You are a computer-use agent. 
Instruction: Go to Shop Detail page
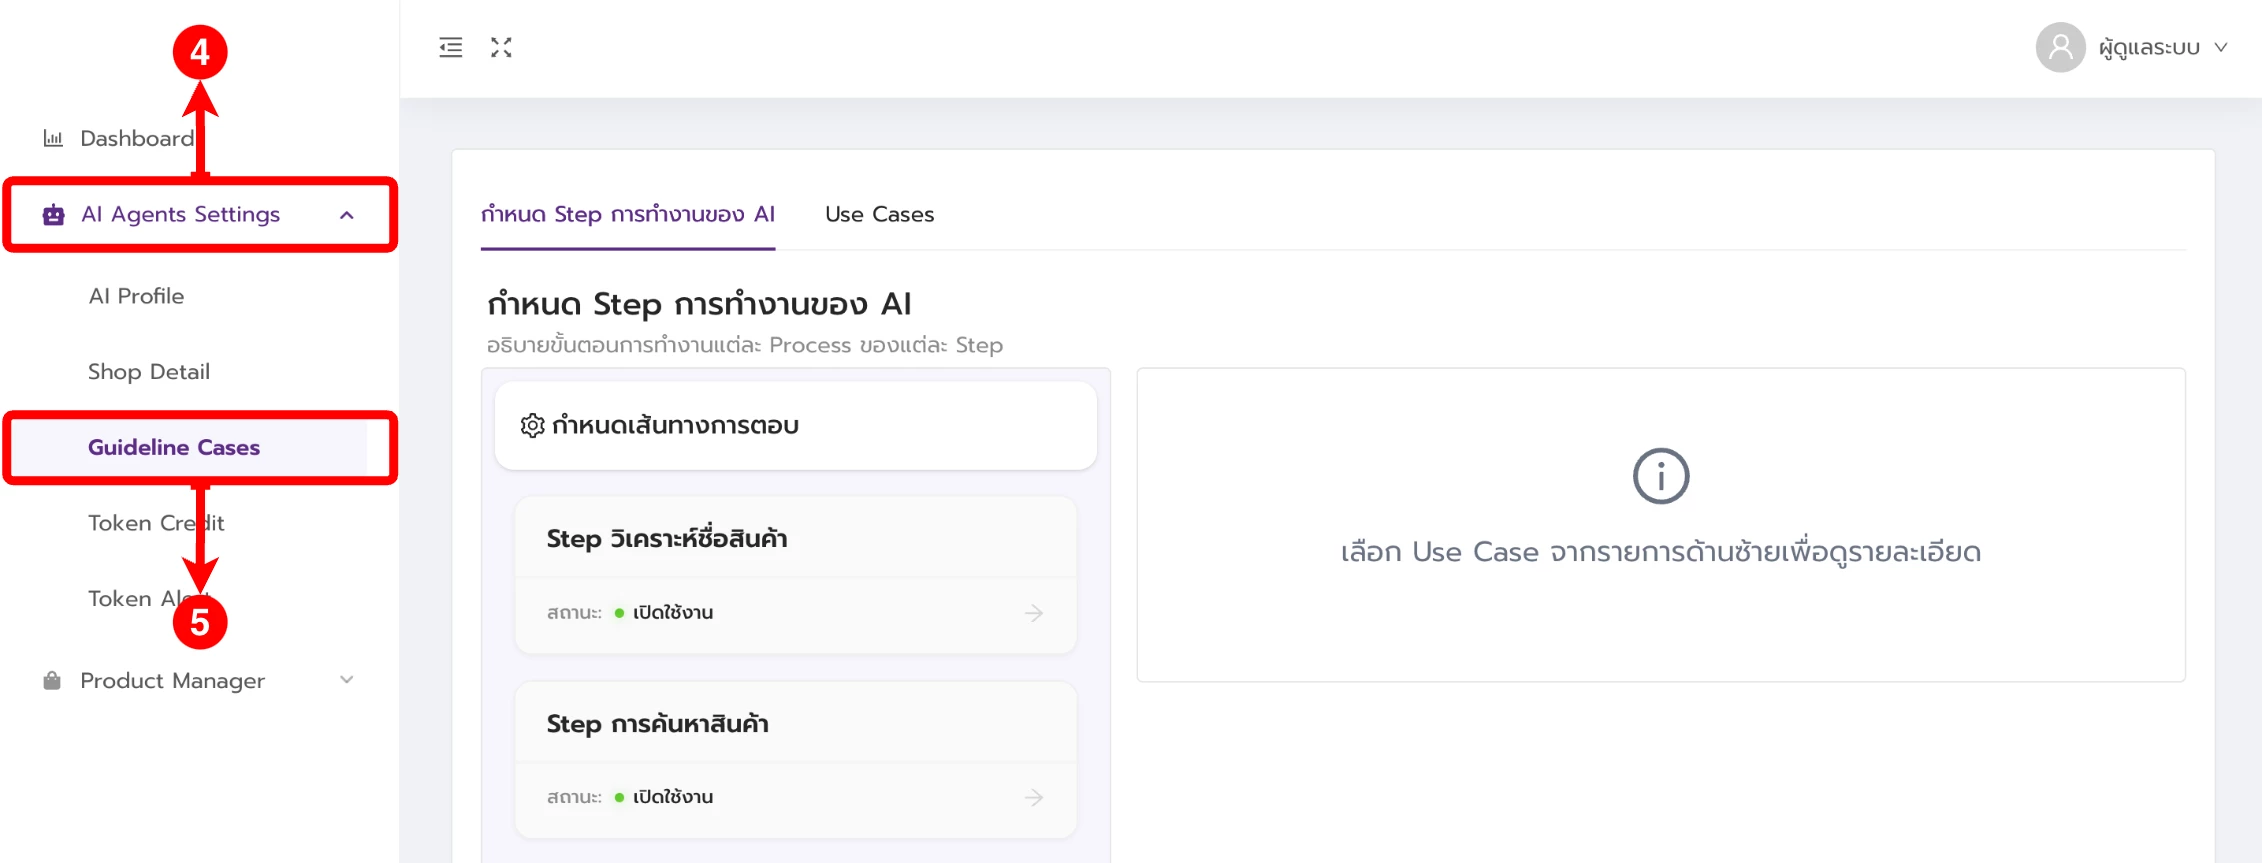pos(149,371)
